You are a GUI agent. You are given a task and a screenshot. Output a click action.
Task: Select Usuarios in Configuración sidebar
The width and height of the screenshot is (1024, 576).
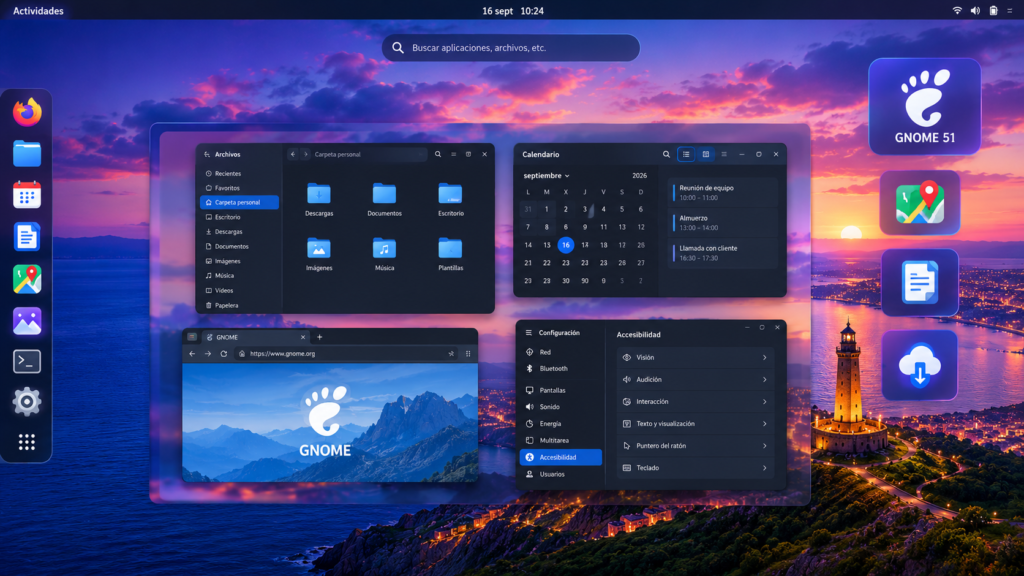click(561, 474)
